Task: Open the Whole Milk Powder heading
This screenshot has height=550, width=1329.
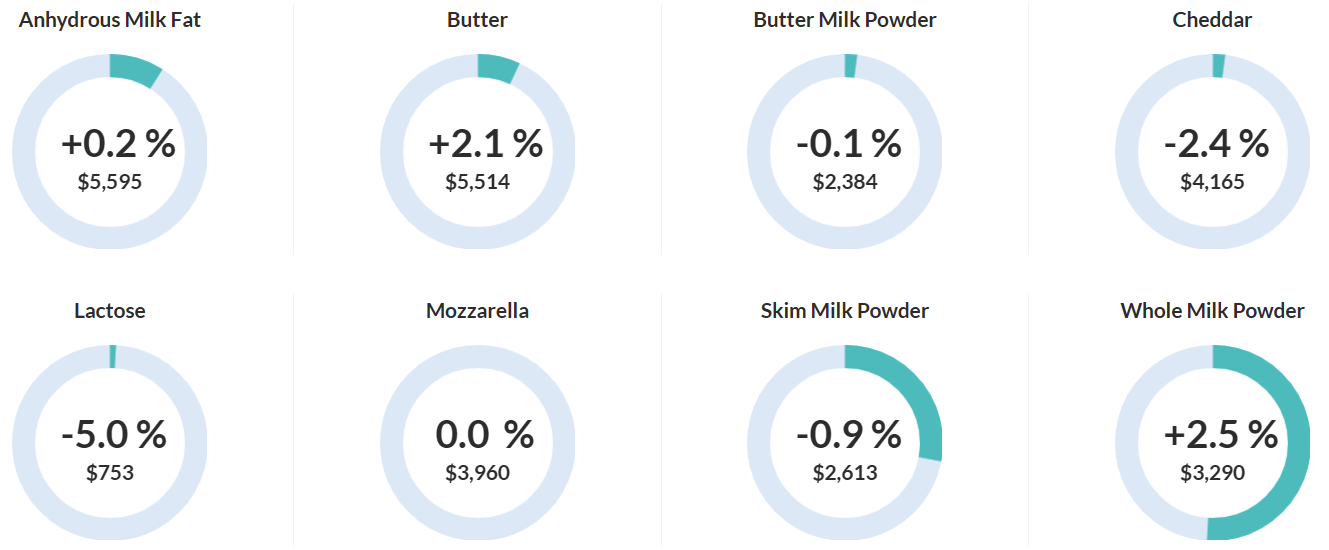Action: pos(1212,311)
